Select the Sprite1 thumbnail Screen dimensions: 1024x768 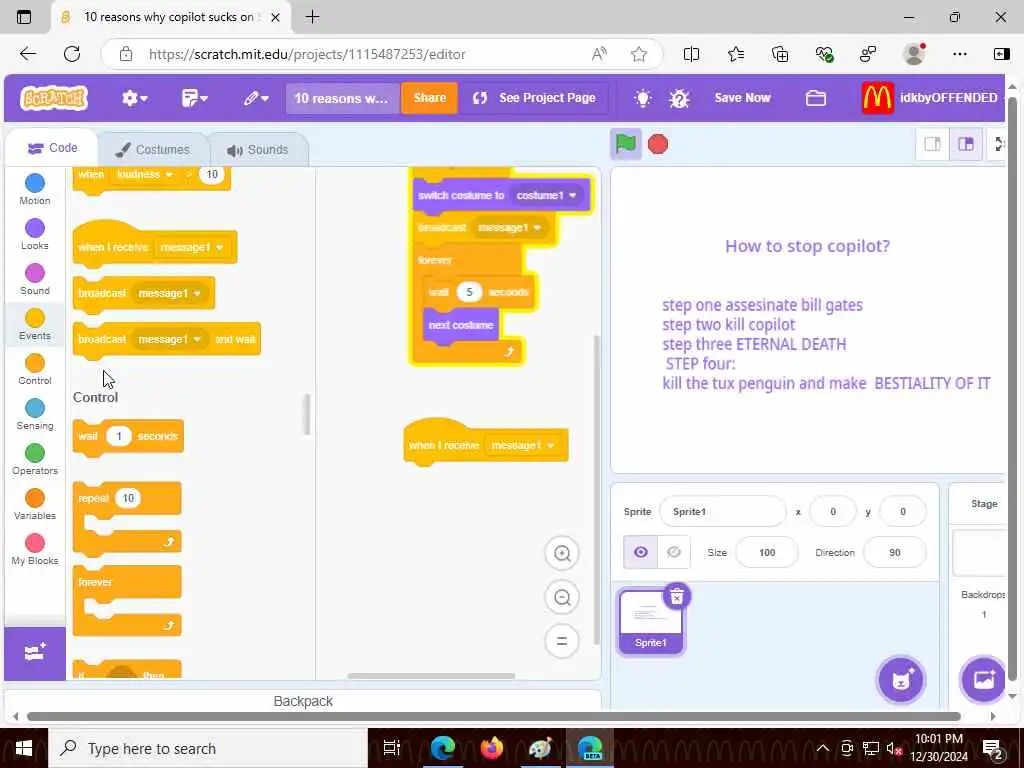pos(650,621)
